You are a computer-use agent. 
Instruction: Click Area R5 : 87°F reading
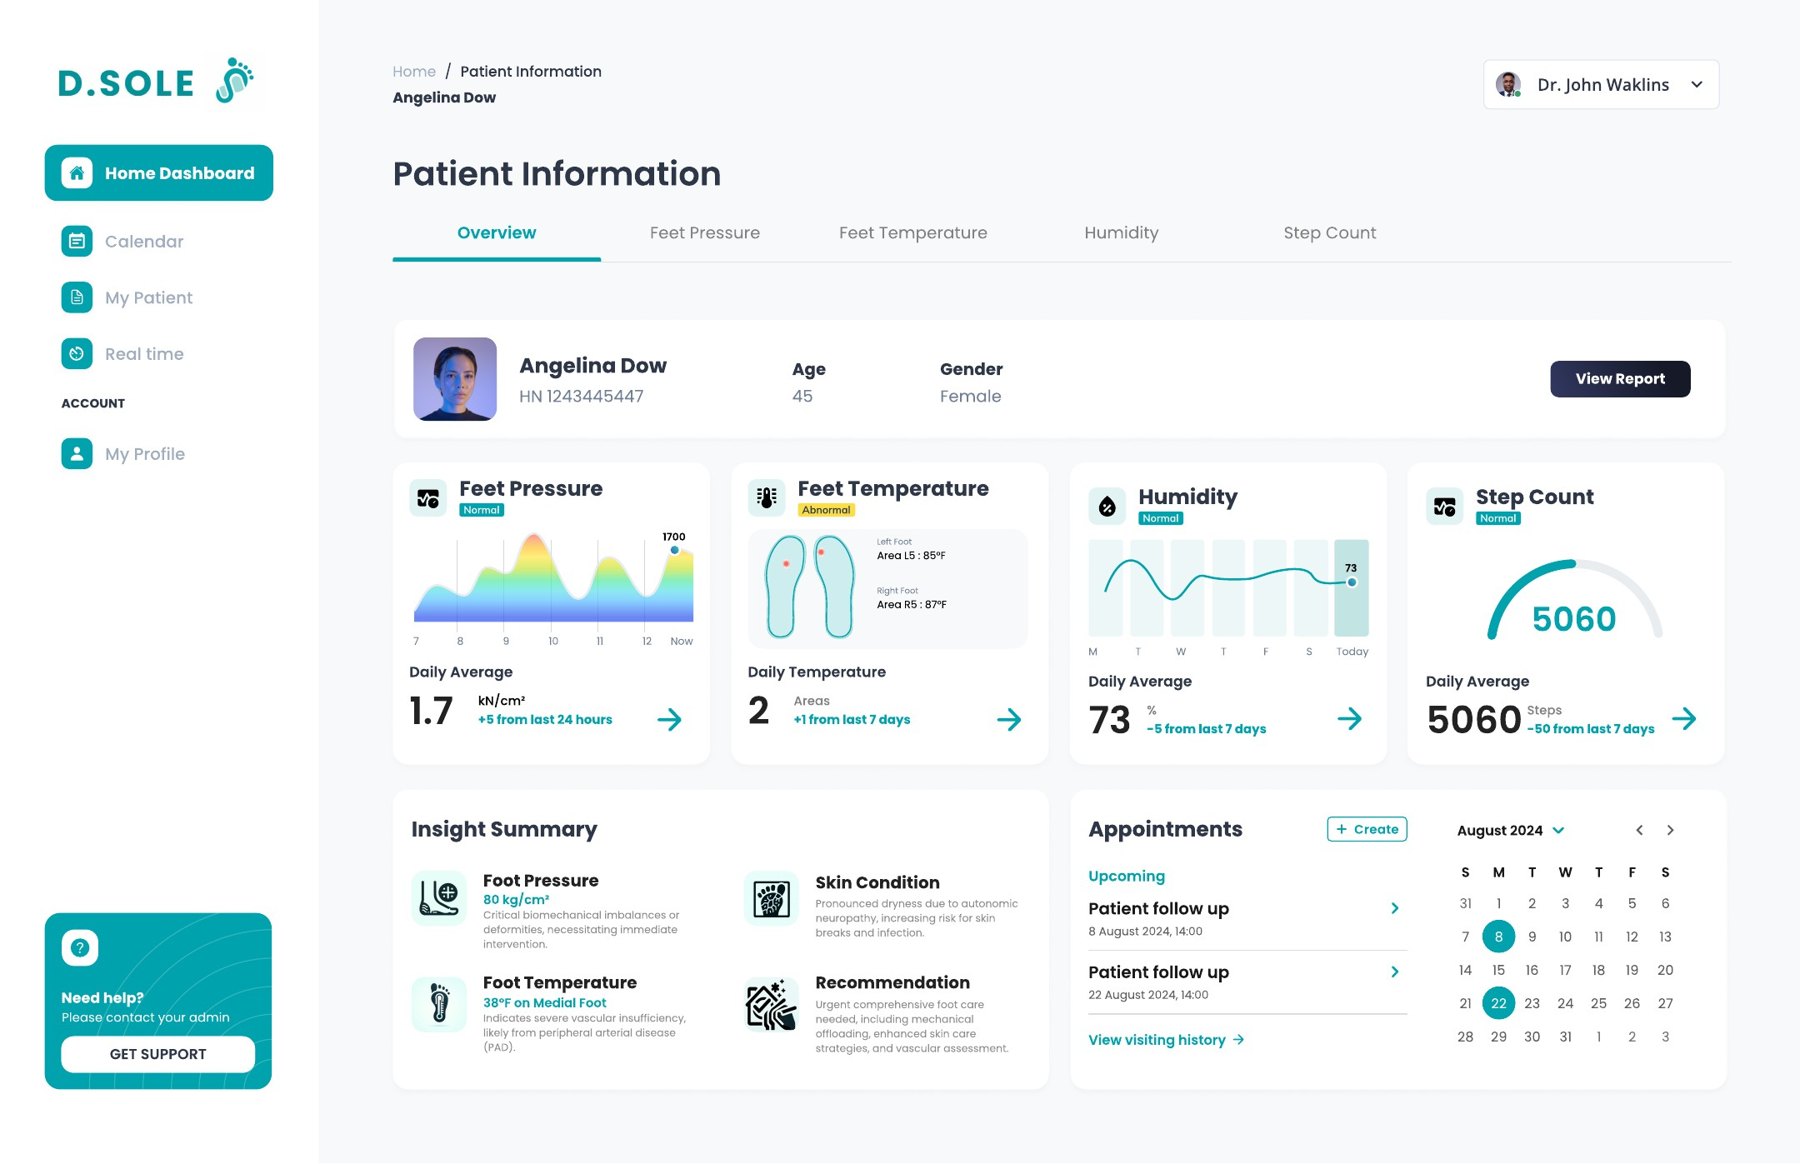click(x=912, y=604)
